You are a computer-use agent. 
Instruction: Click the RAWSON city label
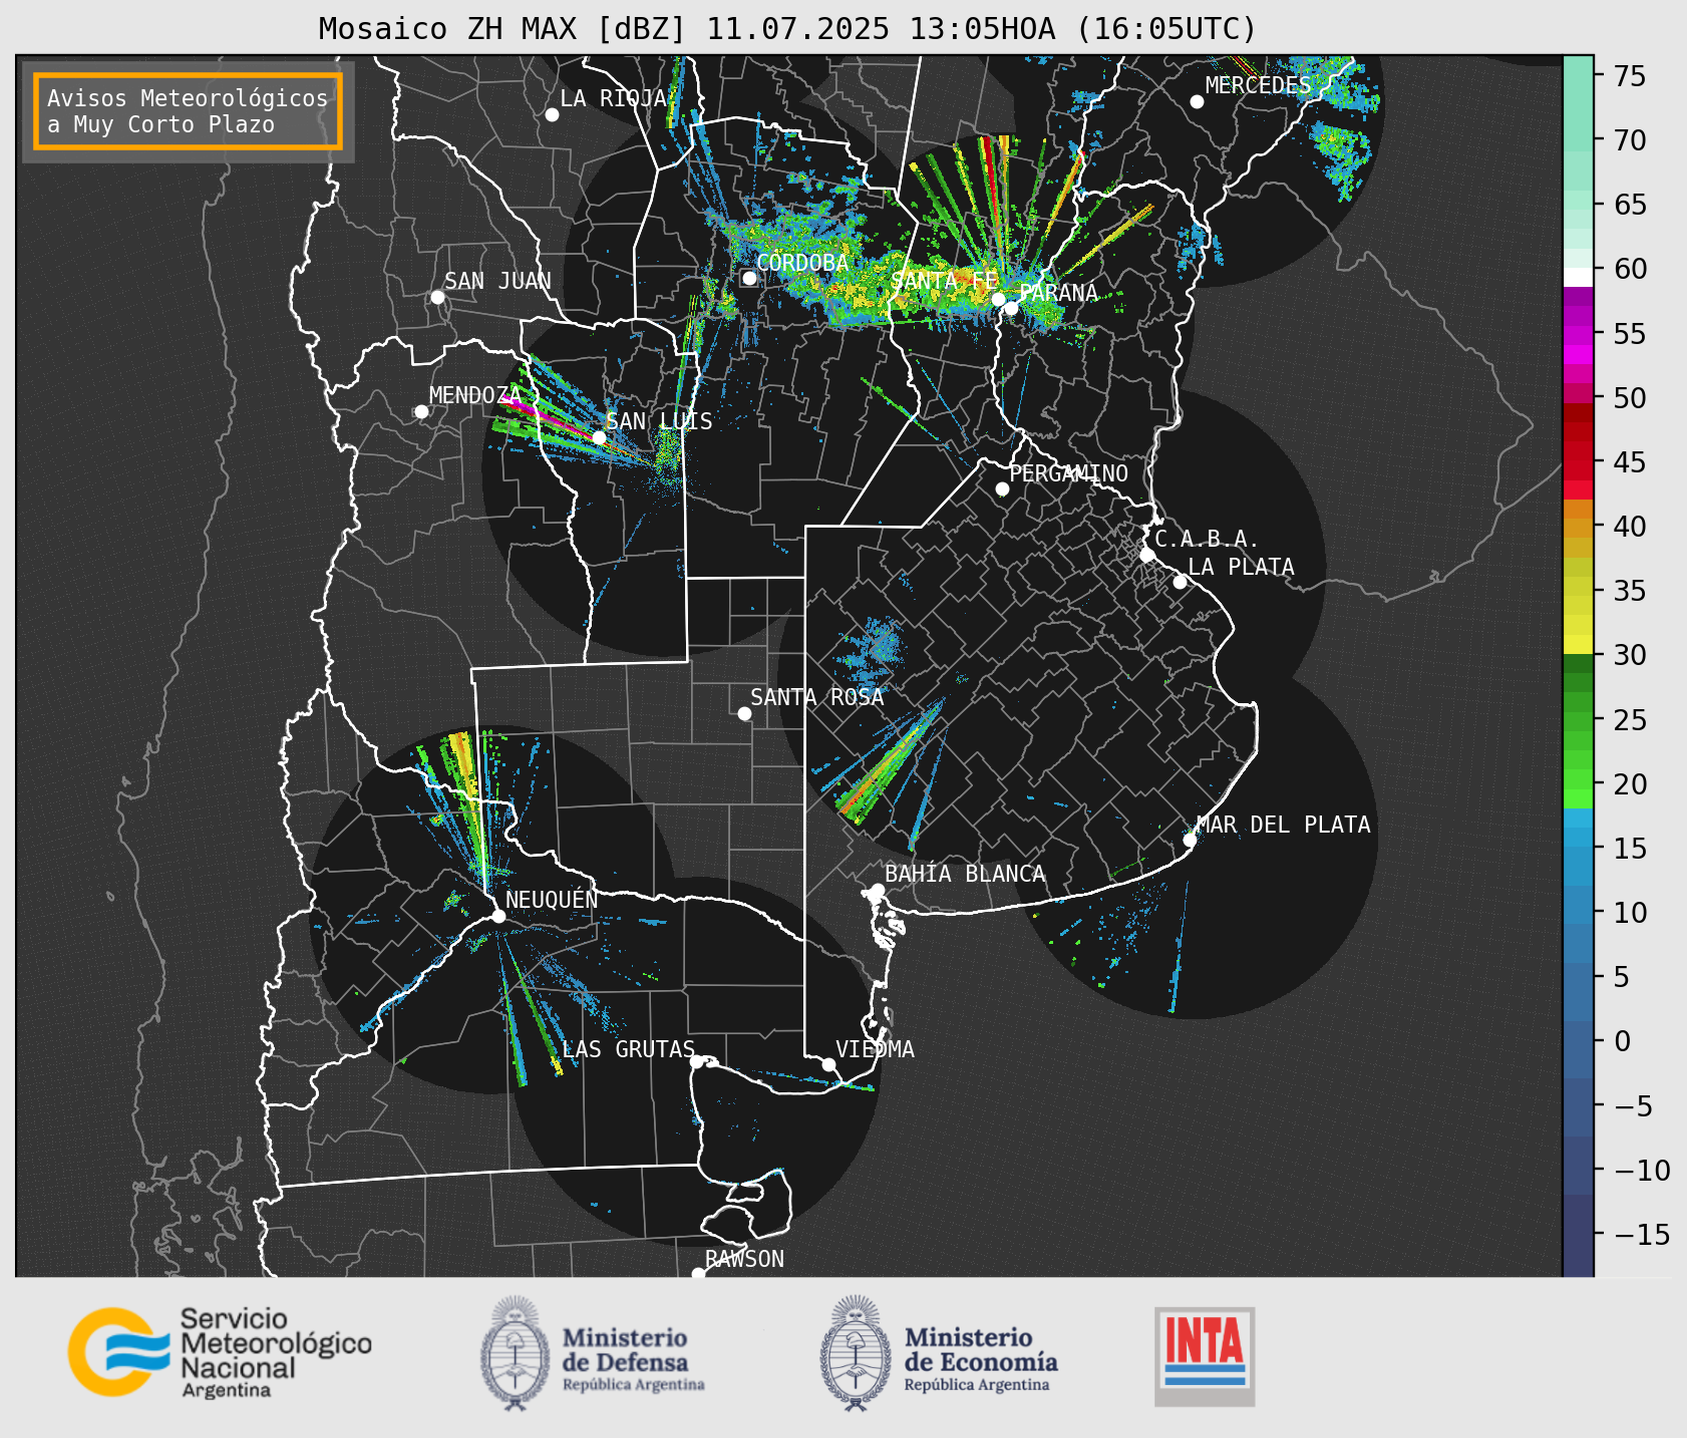pyautogui.click(x=744, y=1259)
